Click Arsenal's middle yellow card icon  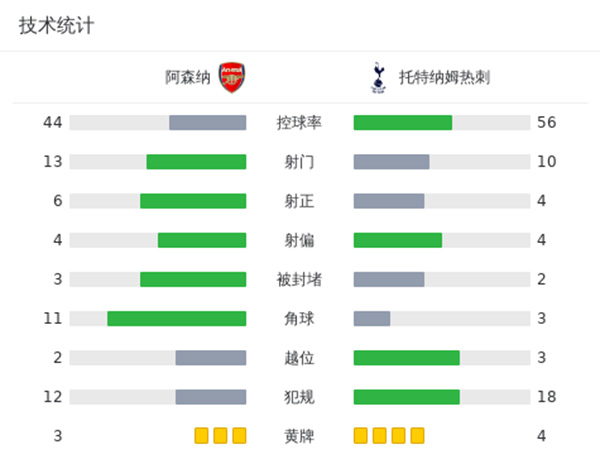click(220, 435)
